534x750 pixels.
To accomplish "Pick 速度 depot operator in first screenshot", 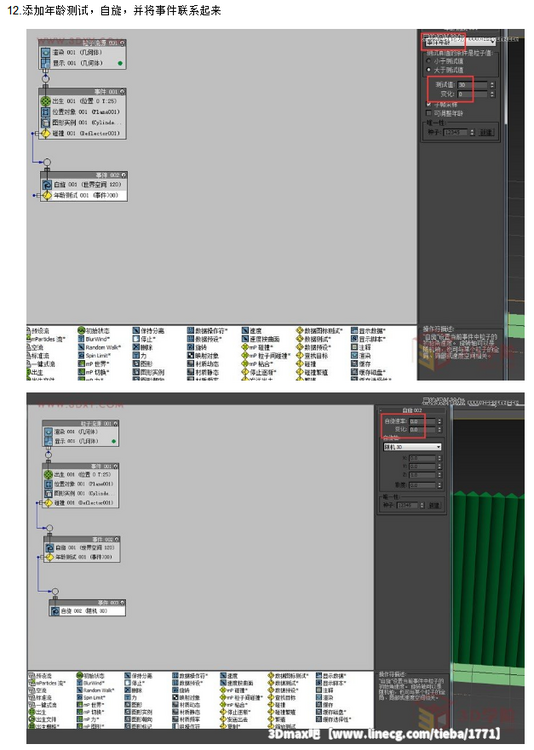I will coord(252,331).
